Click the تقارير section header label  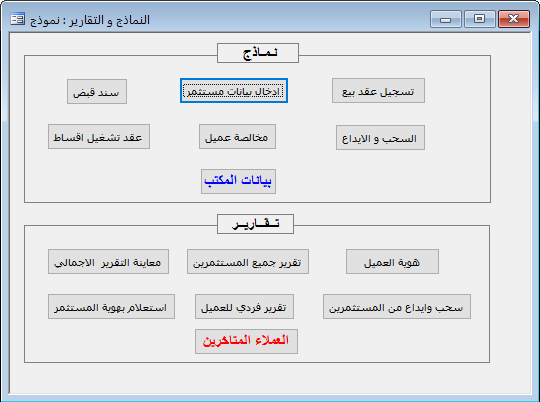pos(256,224)
